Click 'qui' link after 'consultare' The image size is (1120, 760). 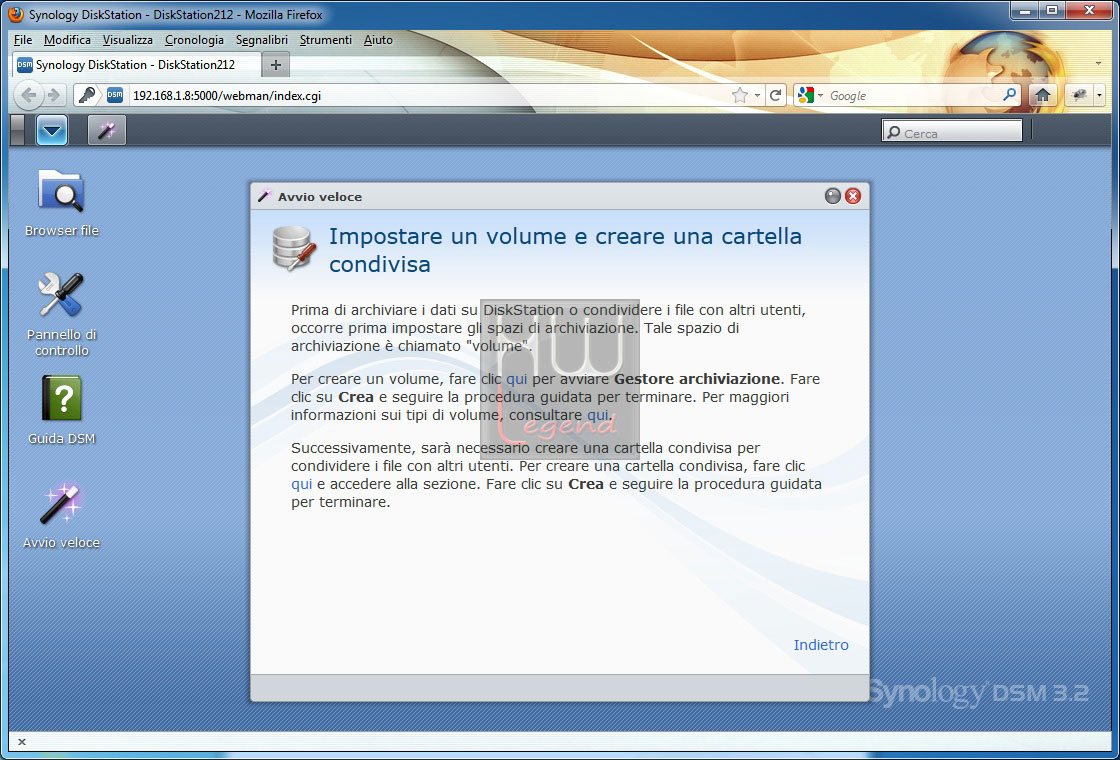pos(598,414)
